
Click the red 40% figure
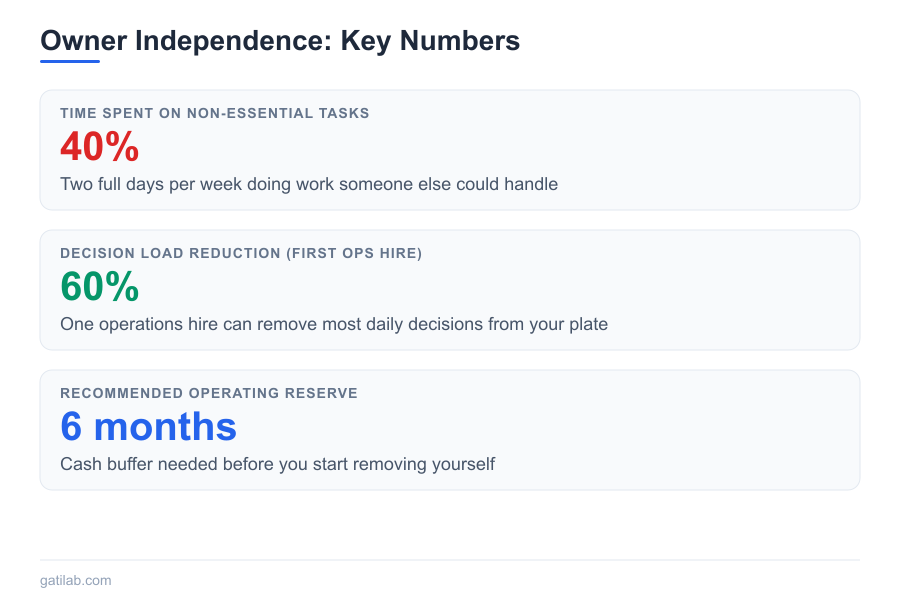pyautogui.click(x=99, y=147)
